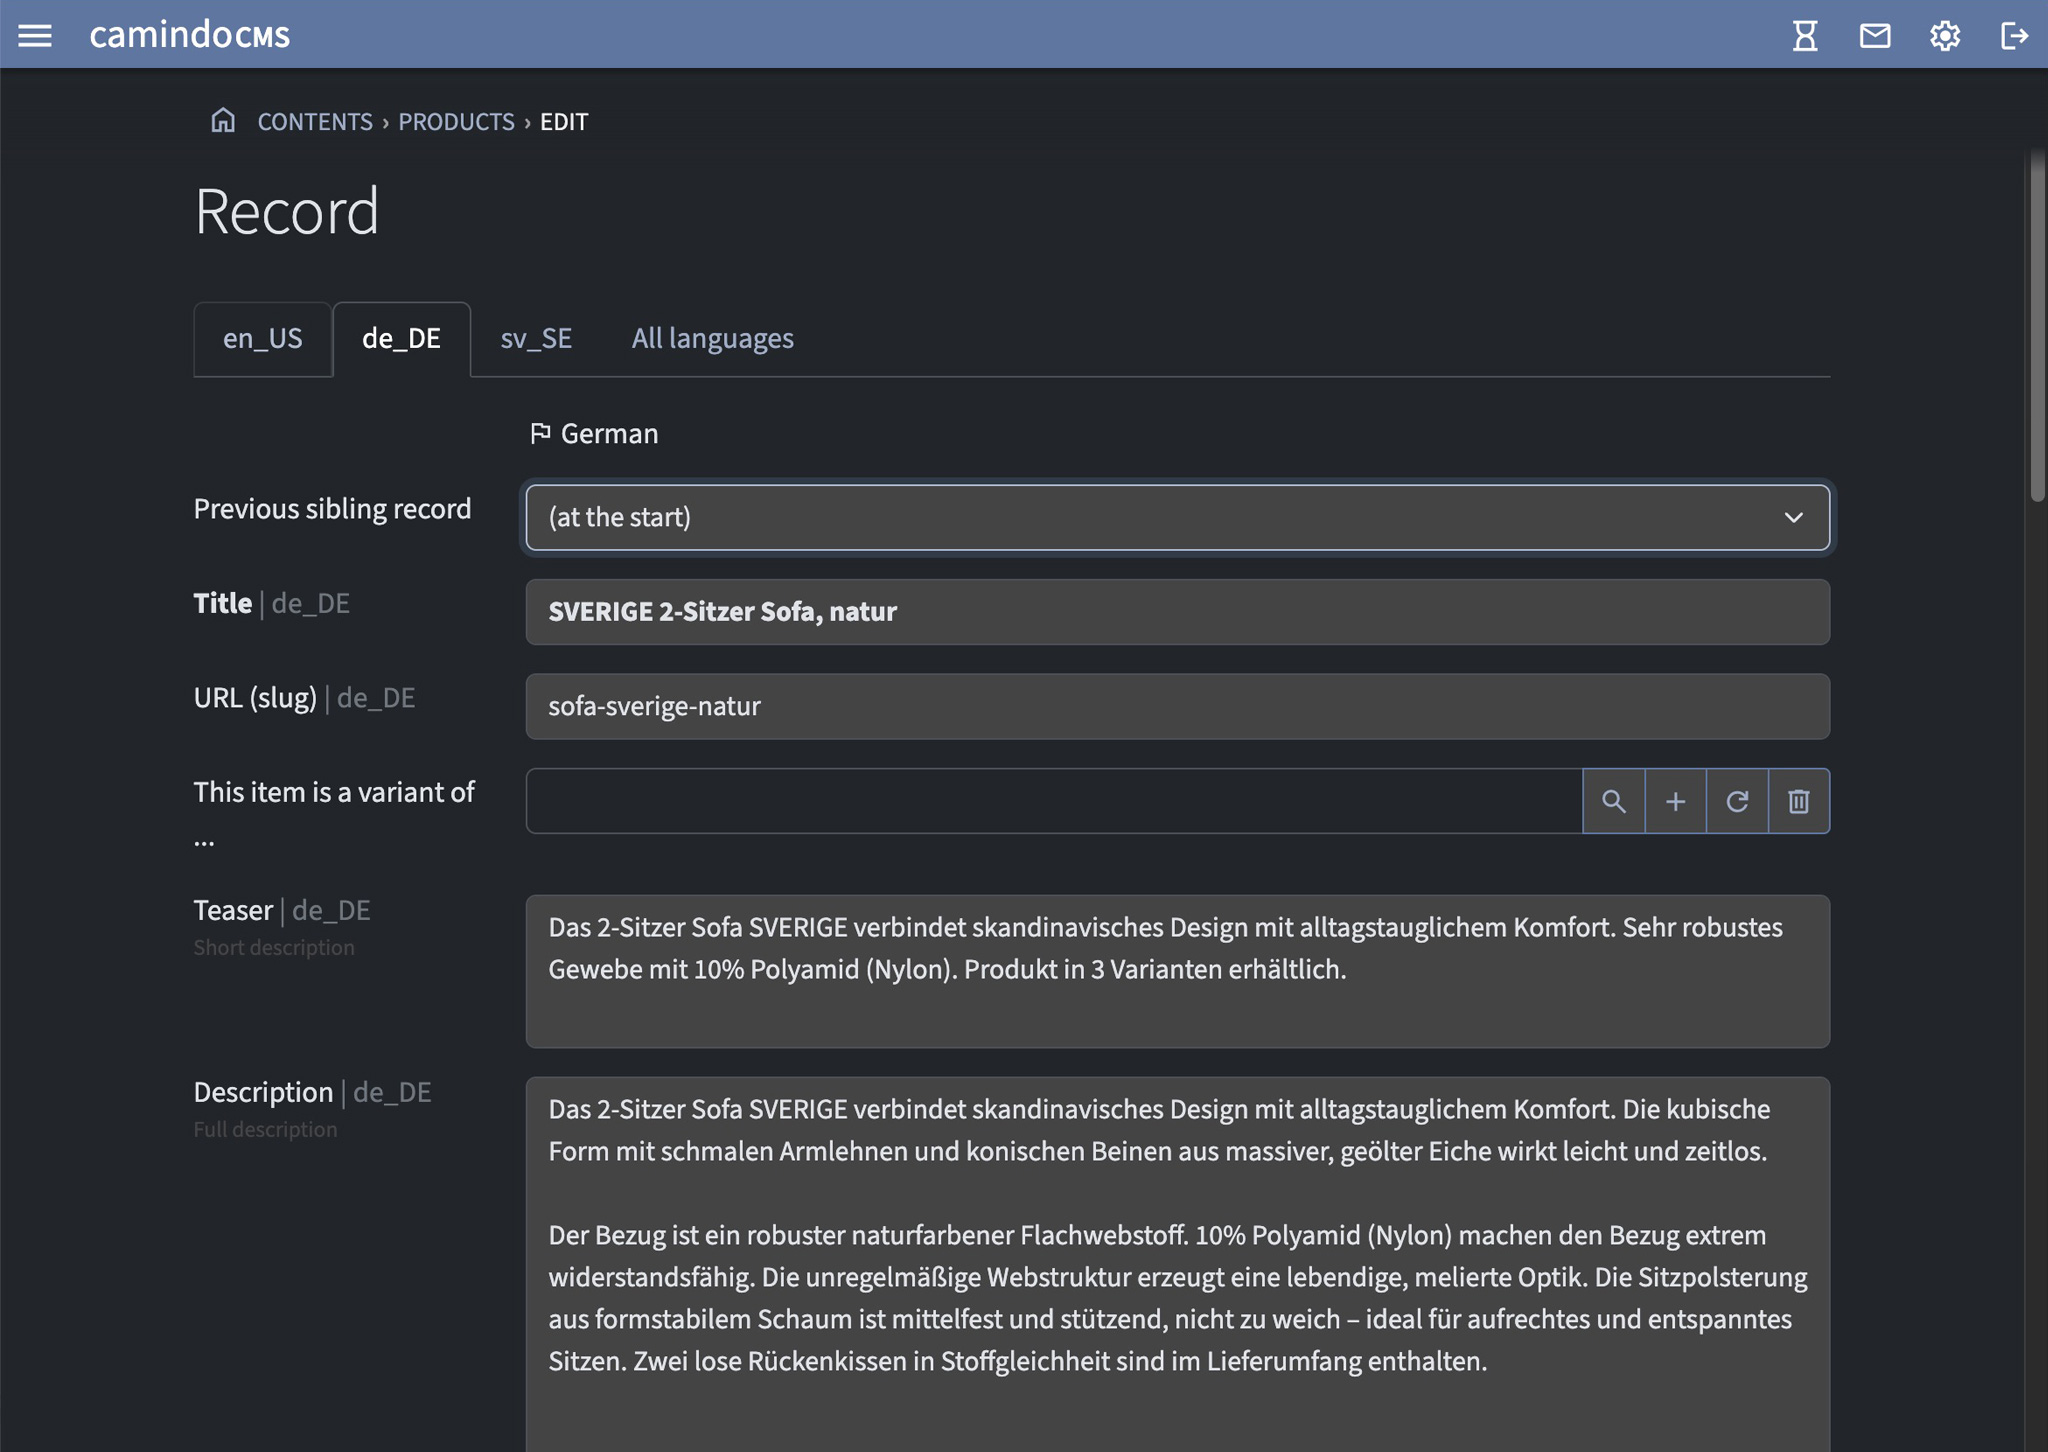The image size is (2048, 1452).
Task: Select the de_DE tab
Action: coord(401,339)
